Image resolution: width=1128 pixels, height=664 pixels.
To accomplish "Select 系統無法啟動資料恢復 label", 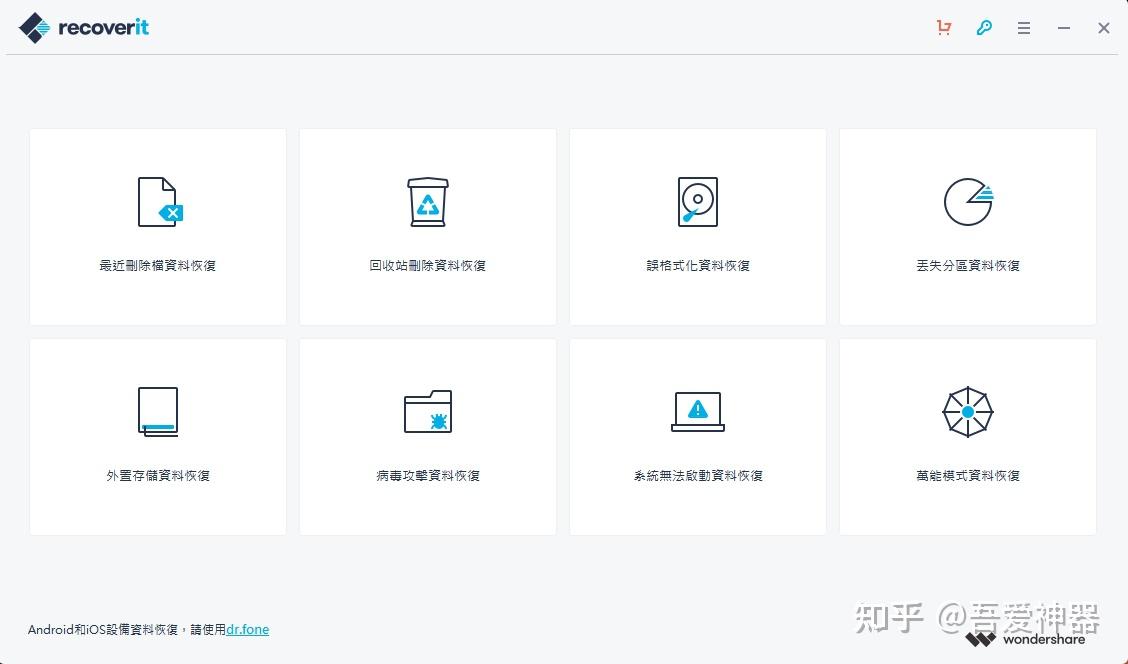I will pos(698,476).
